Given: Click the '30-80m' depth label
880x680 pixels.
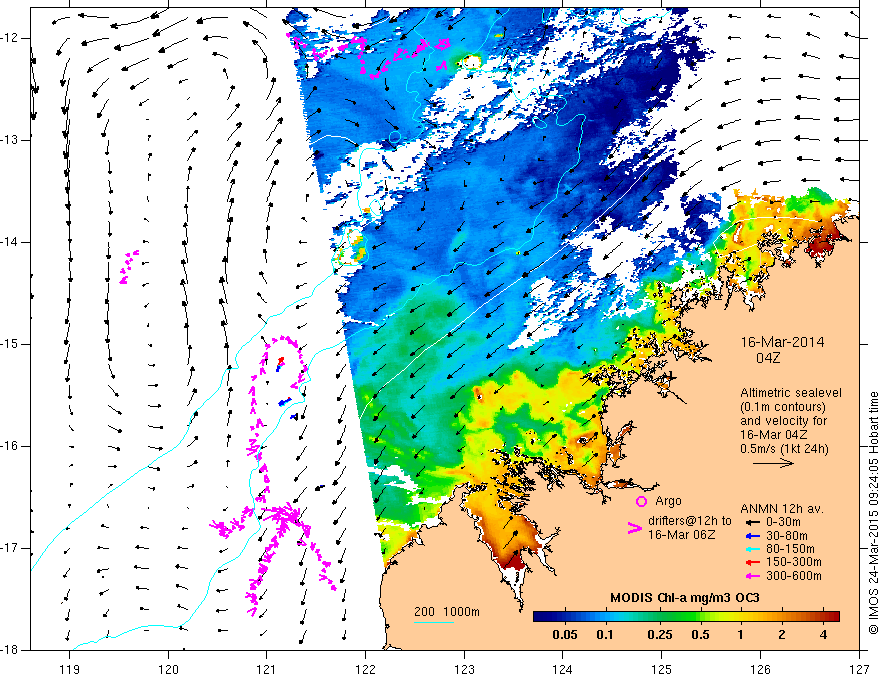Looking at the screenshot, I should [787, 536].
